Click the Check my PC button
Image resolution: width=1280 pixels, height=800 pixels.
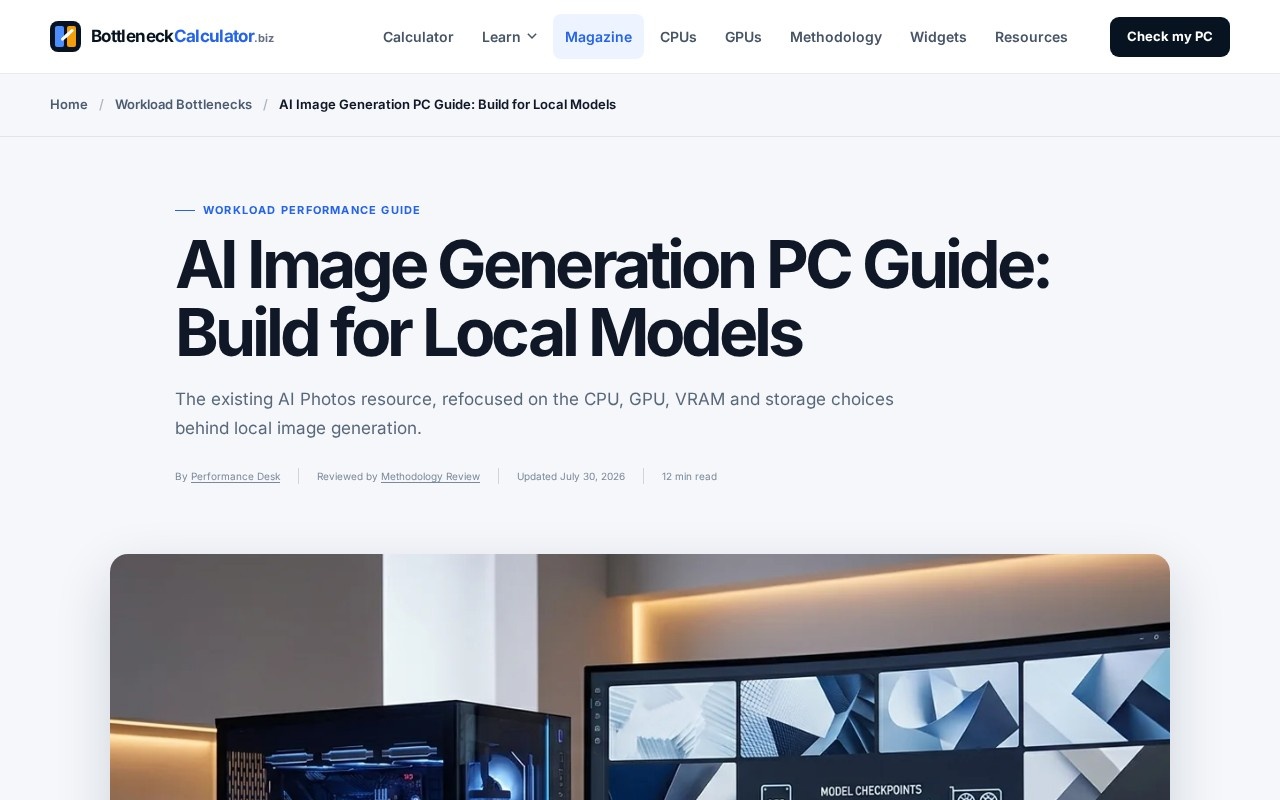[x=1170, y=37]
